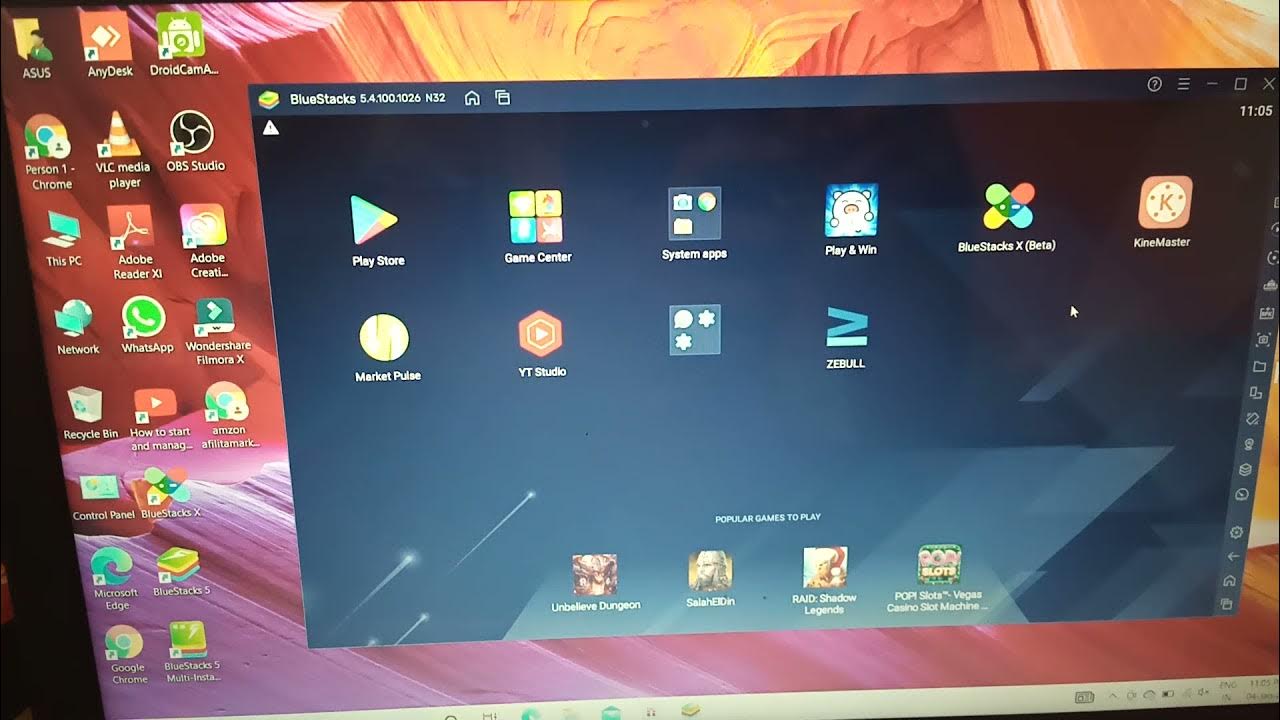Open the RAID: Shadow Legends game tile
This screenshot has height=720, width=1280.
pyautogui.click(x=825, y=568)
